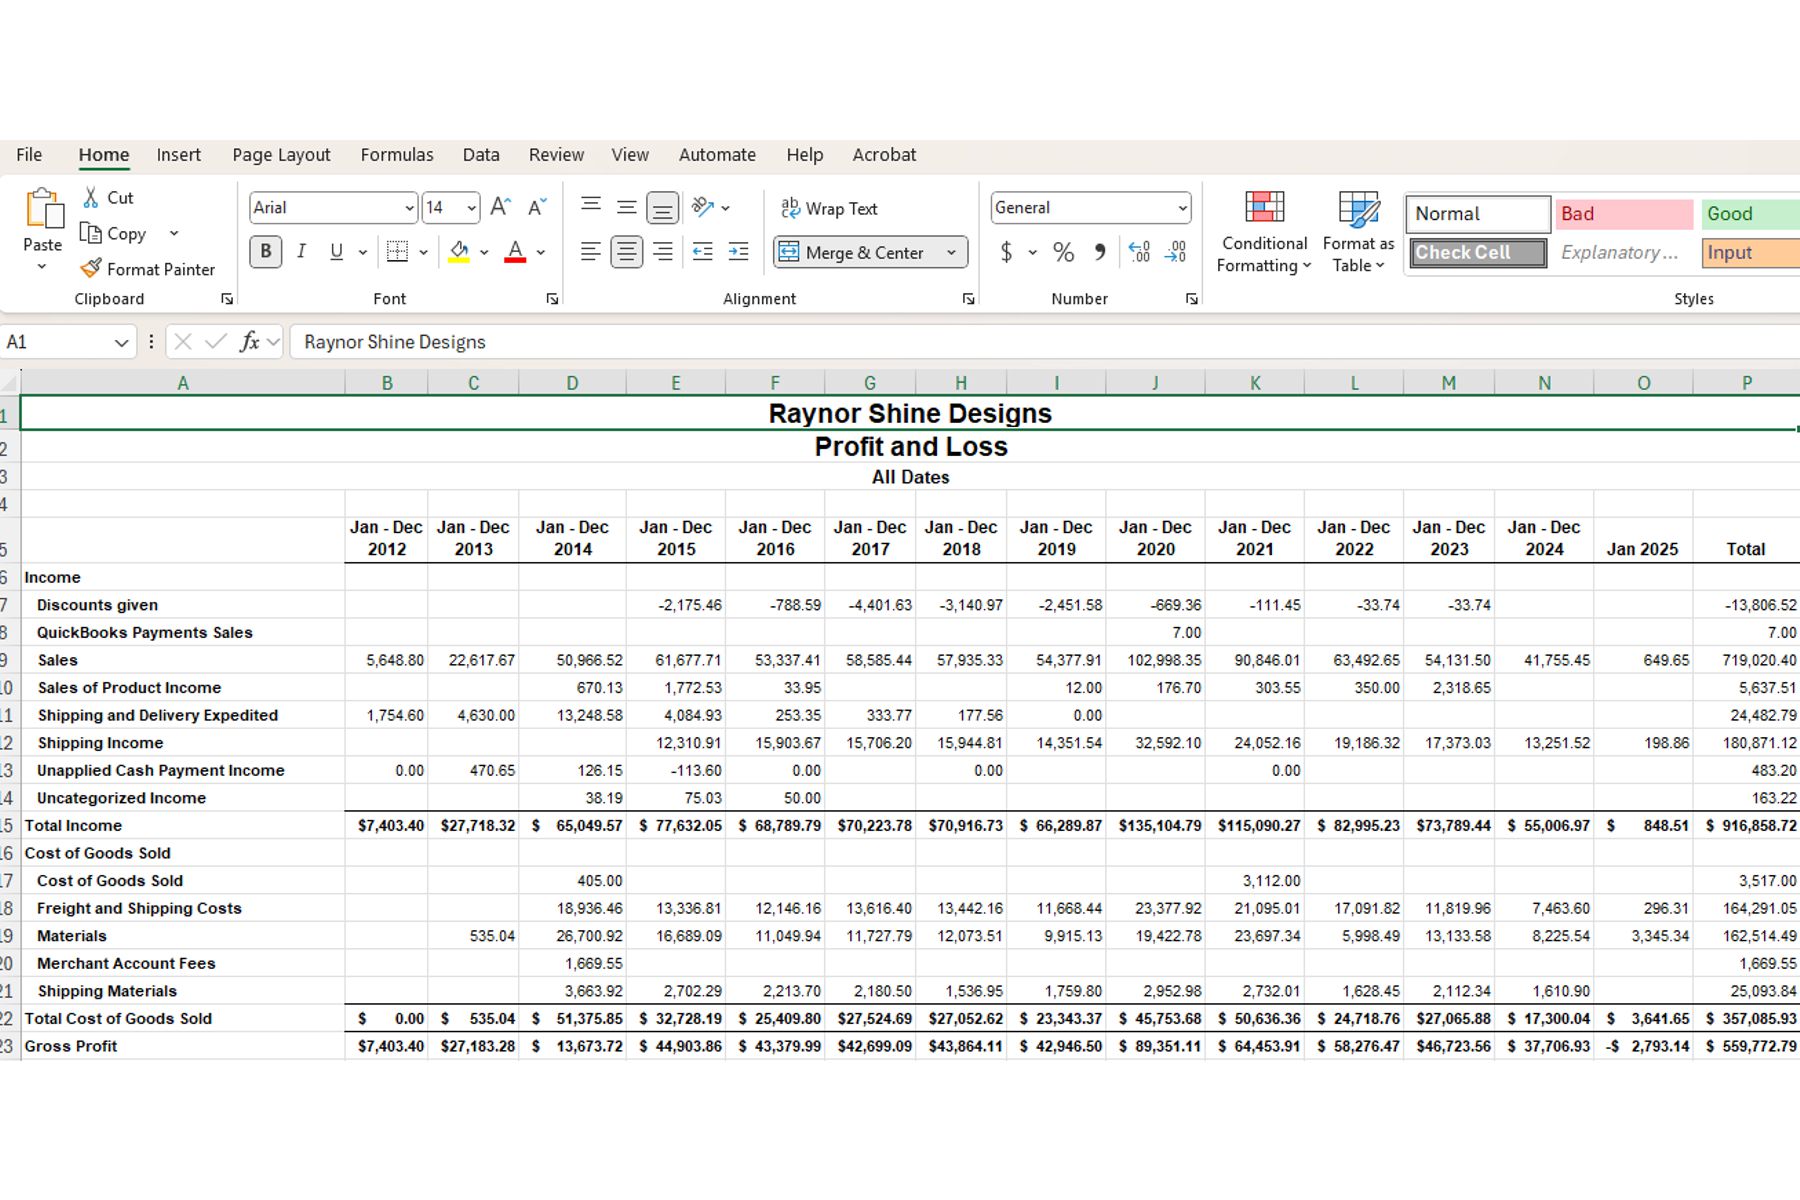Expand the Copy options arrow
The width and height of the screenshot is (1800, 1200).
pos(174,233)
